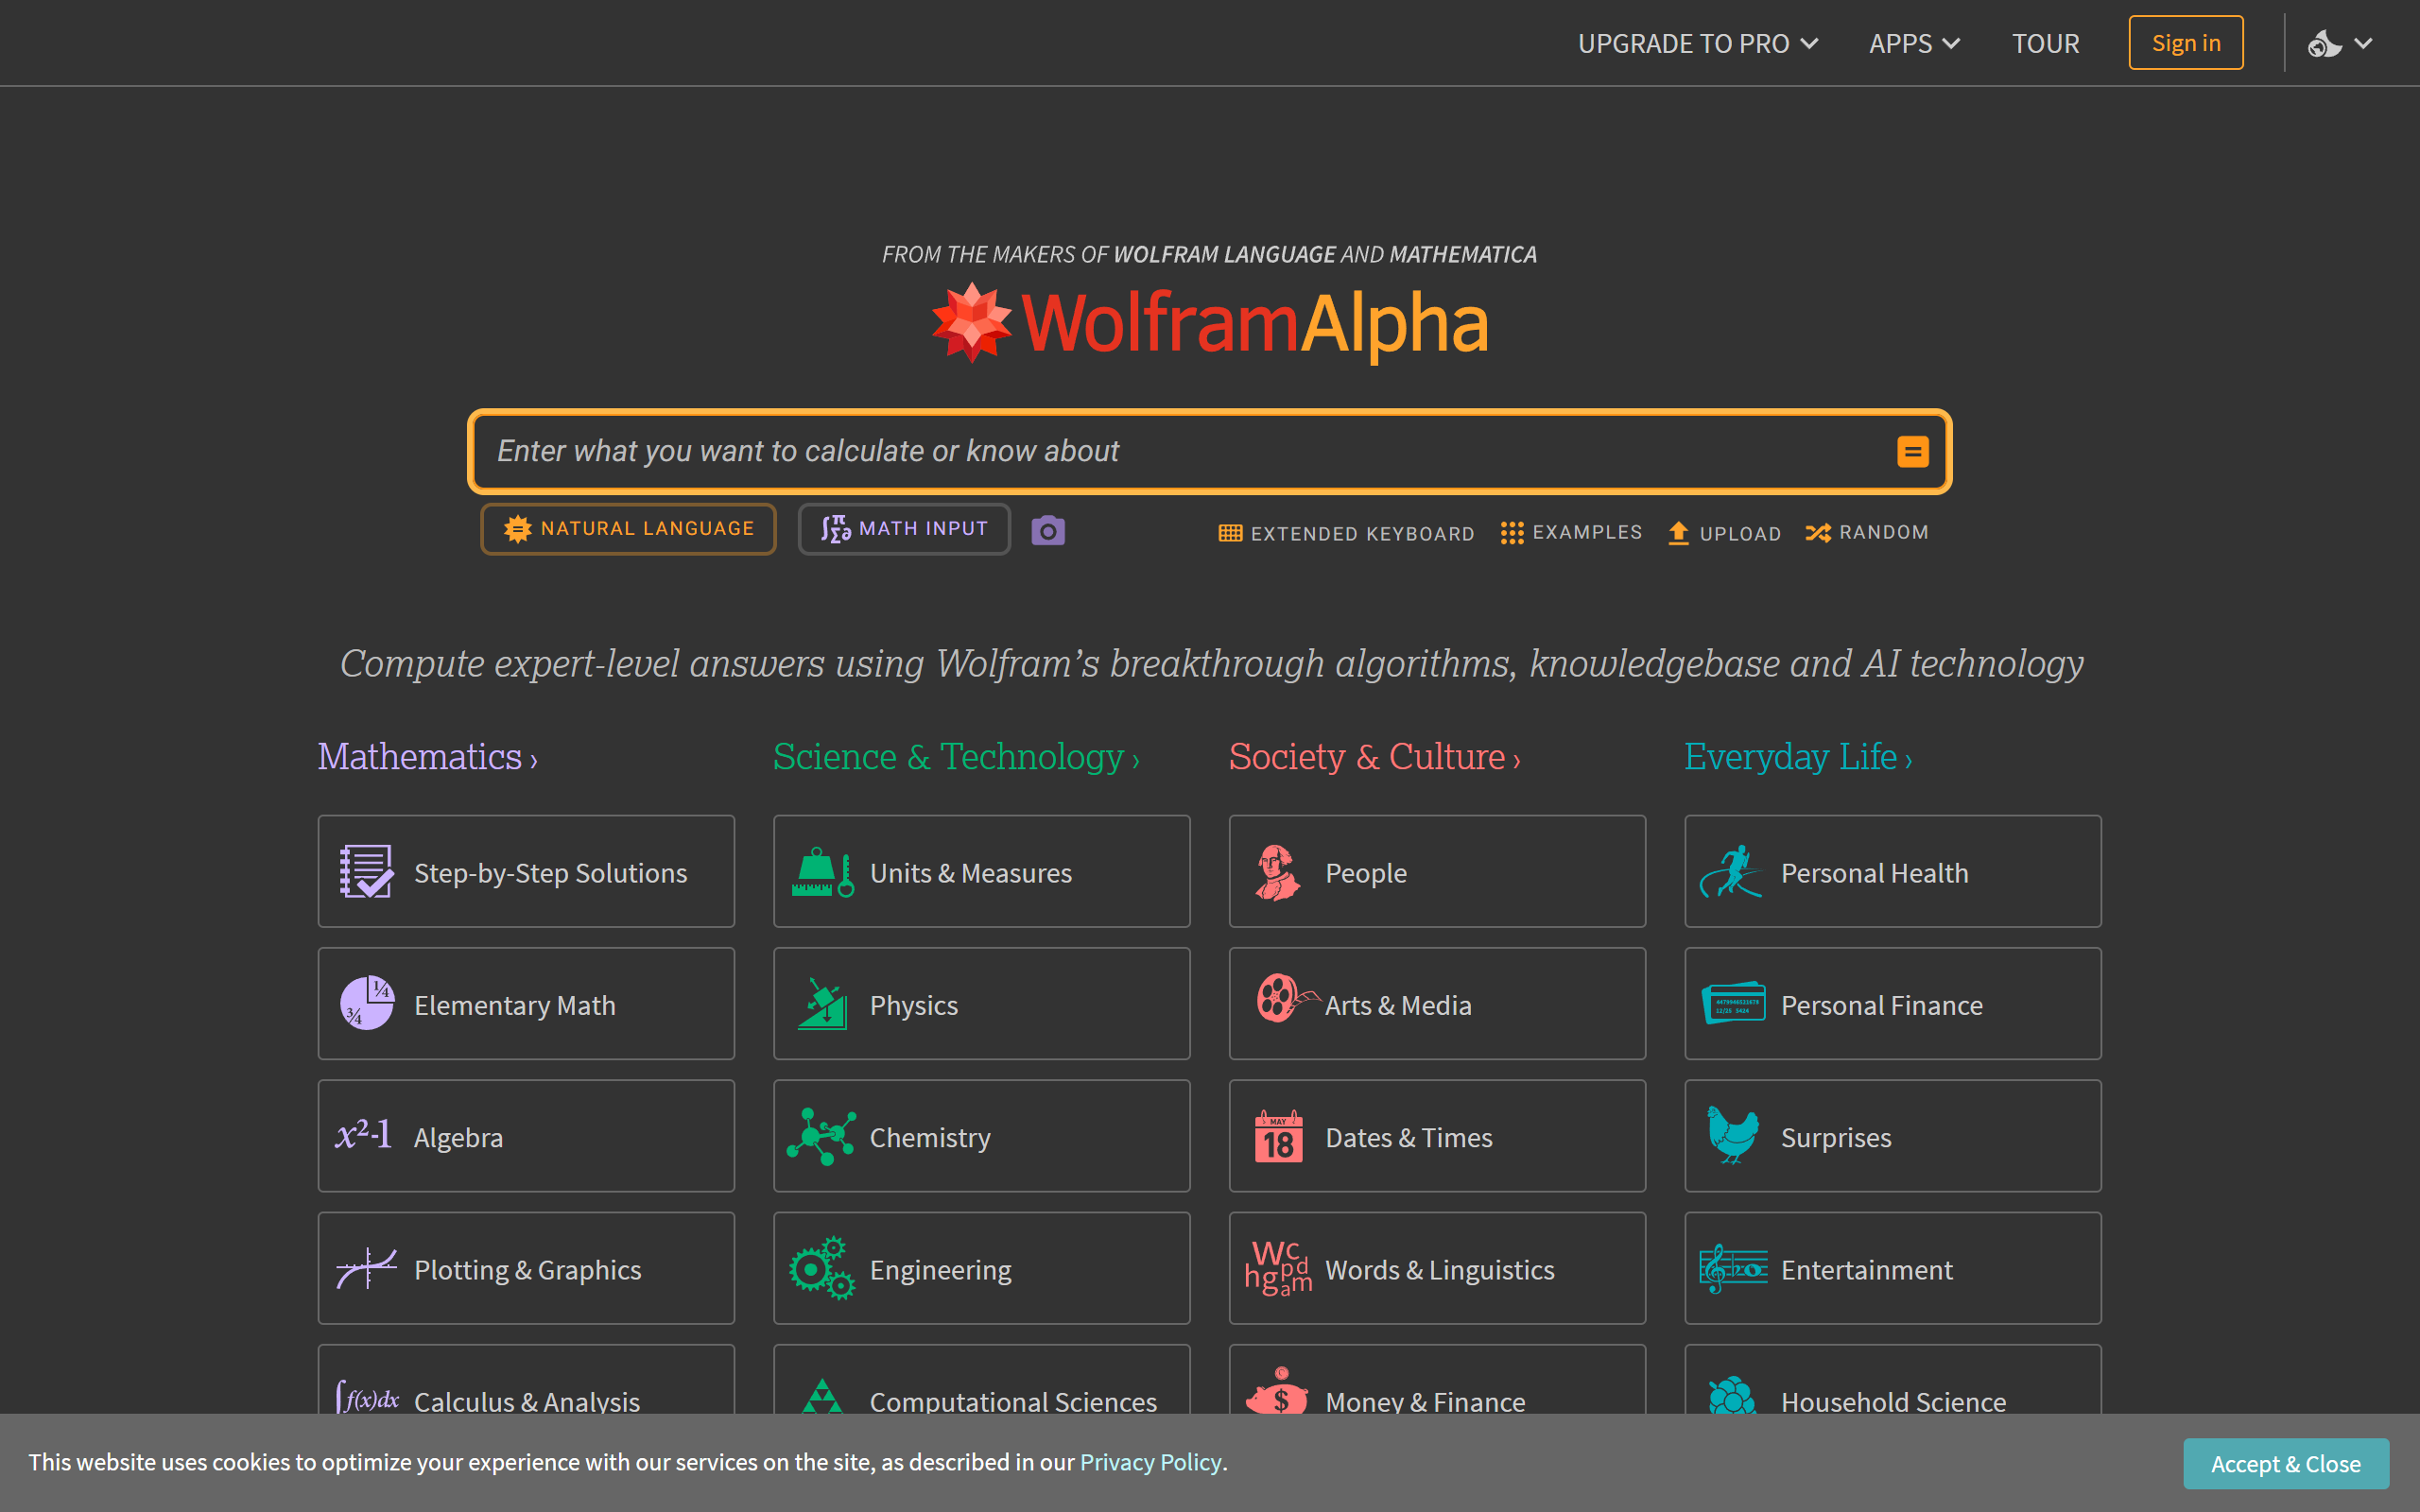2420x1512 pixels.
Task: Switch to Math Input mode
Action: [x=904, y=529]
